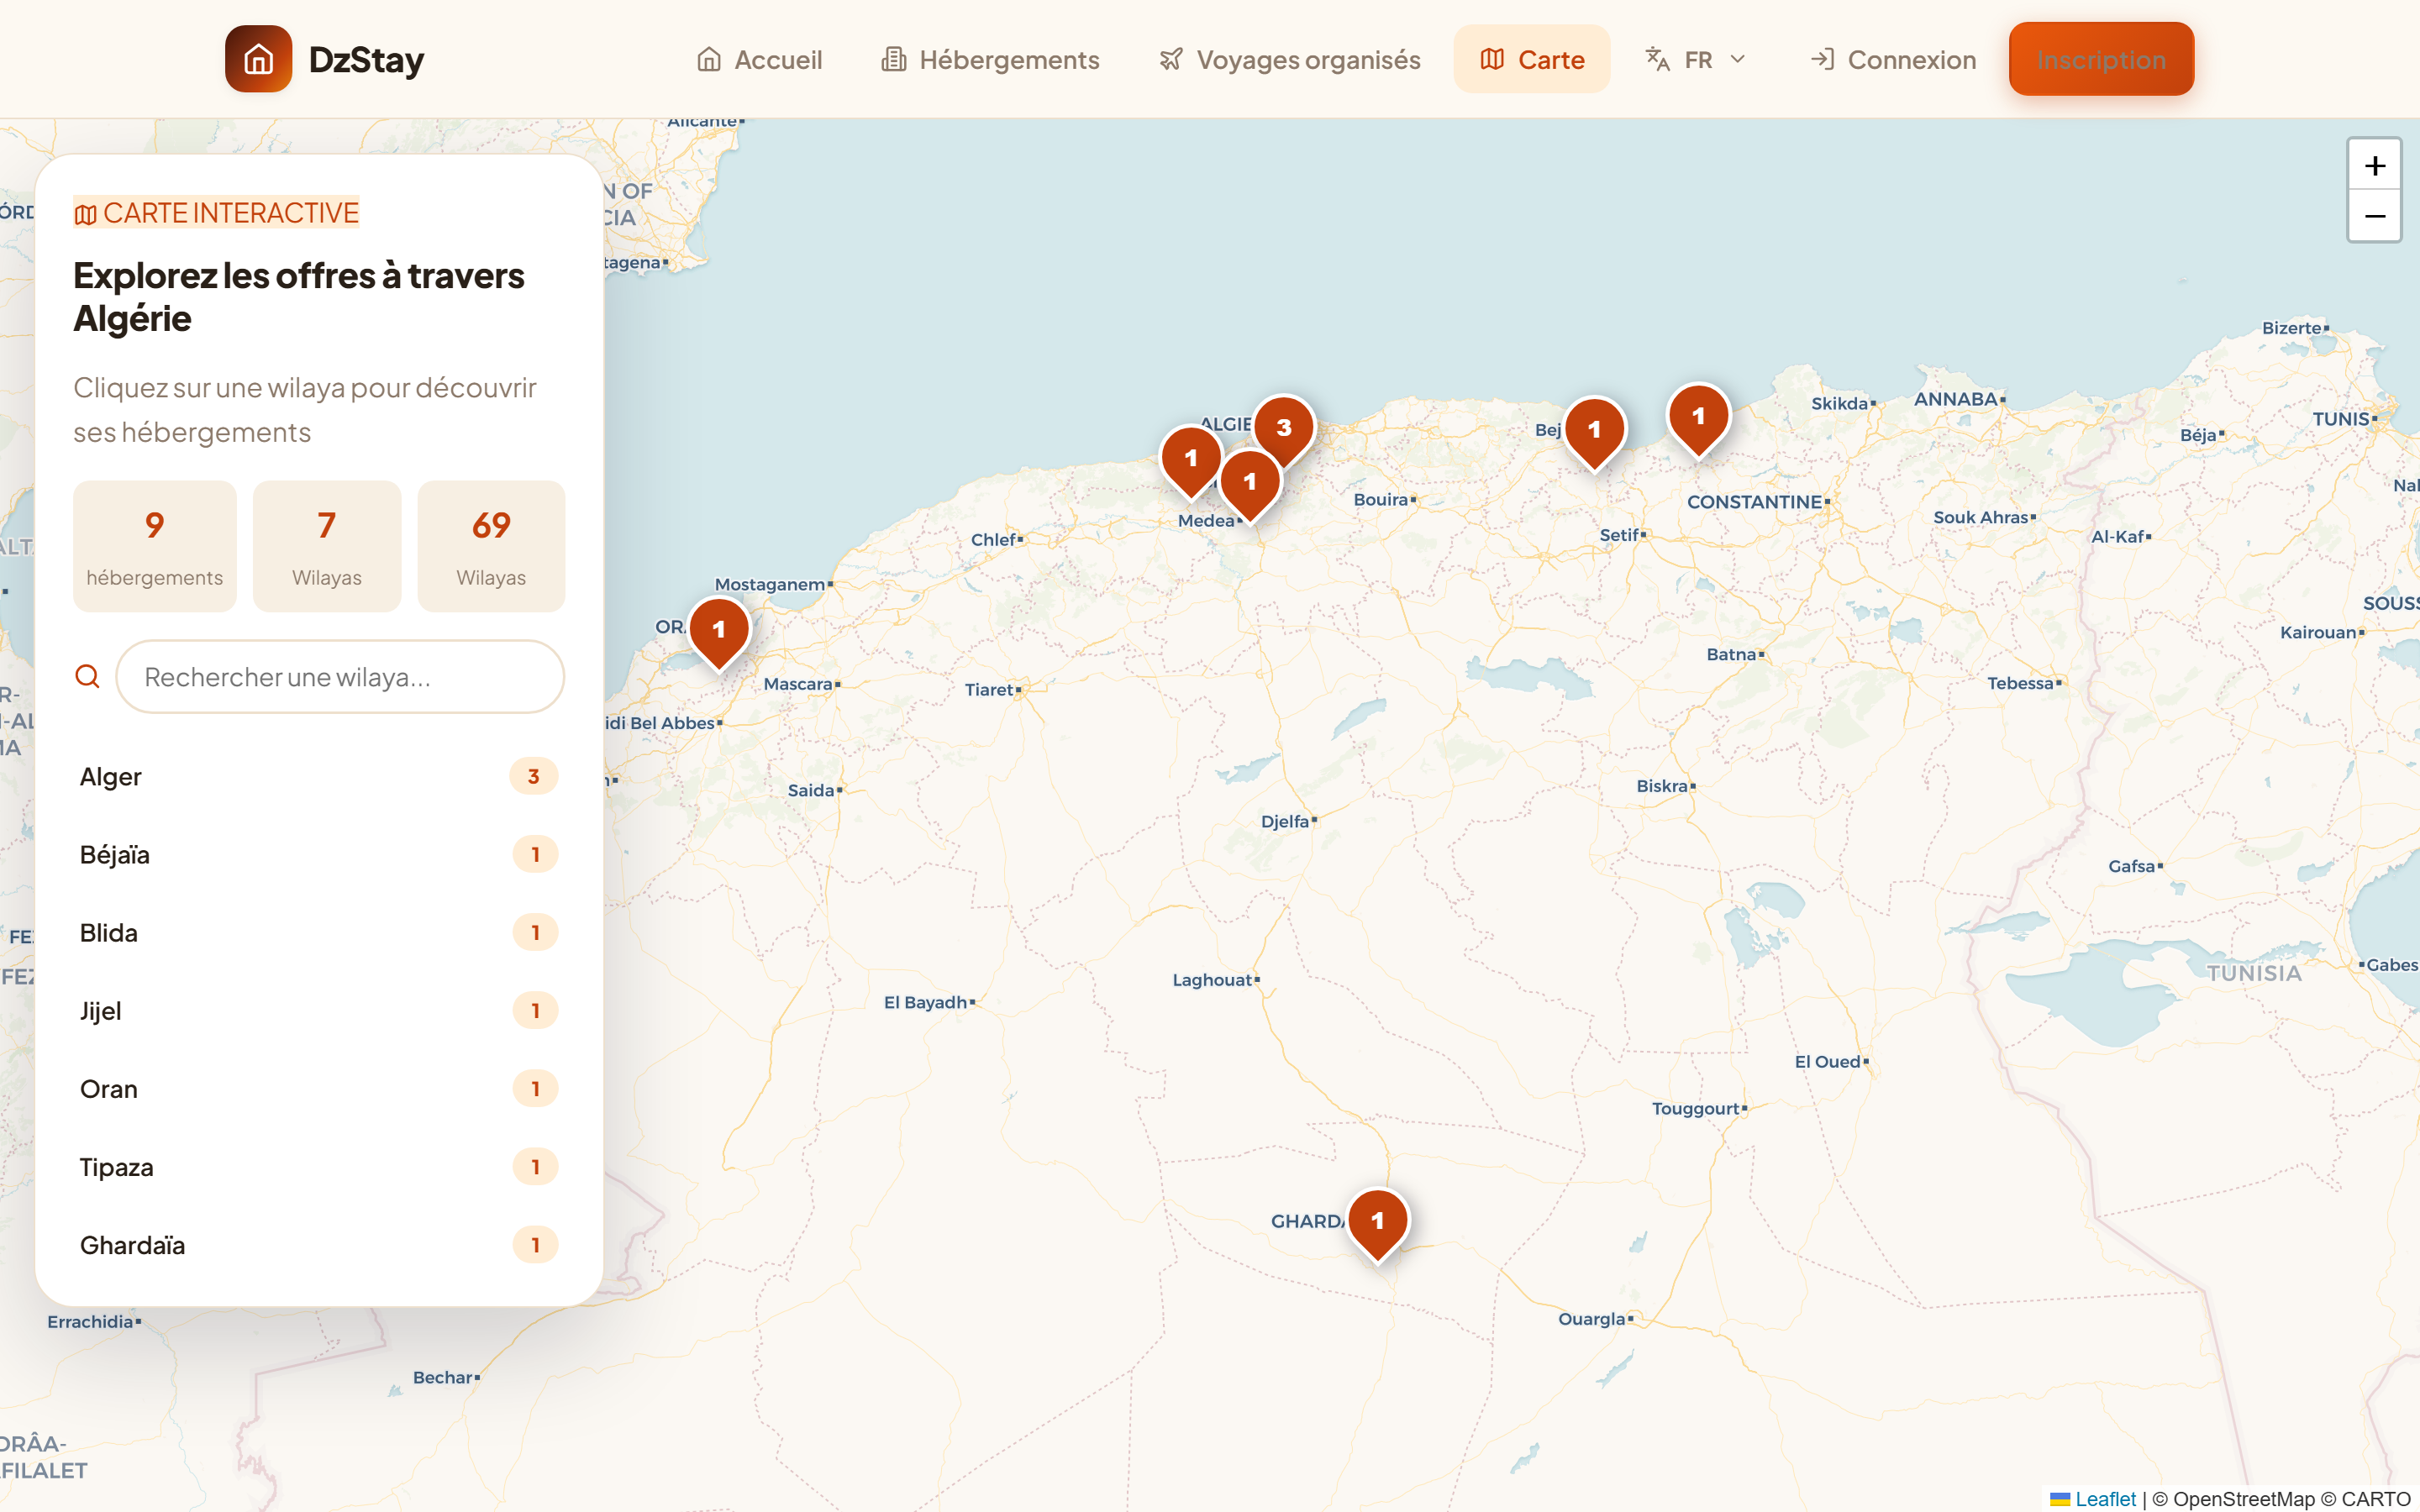Zoom in the map with plus button
The width and height of the screenshot is (2420, 1512).
[2374, 165]
